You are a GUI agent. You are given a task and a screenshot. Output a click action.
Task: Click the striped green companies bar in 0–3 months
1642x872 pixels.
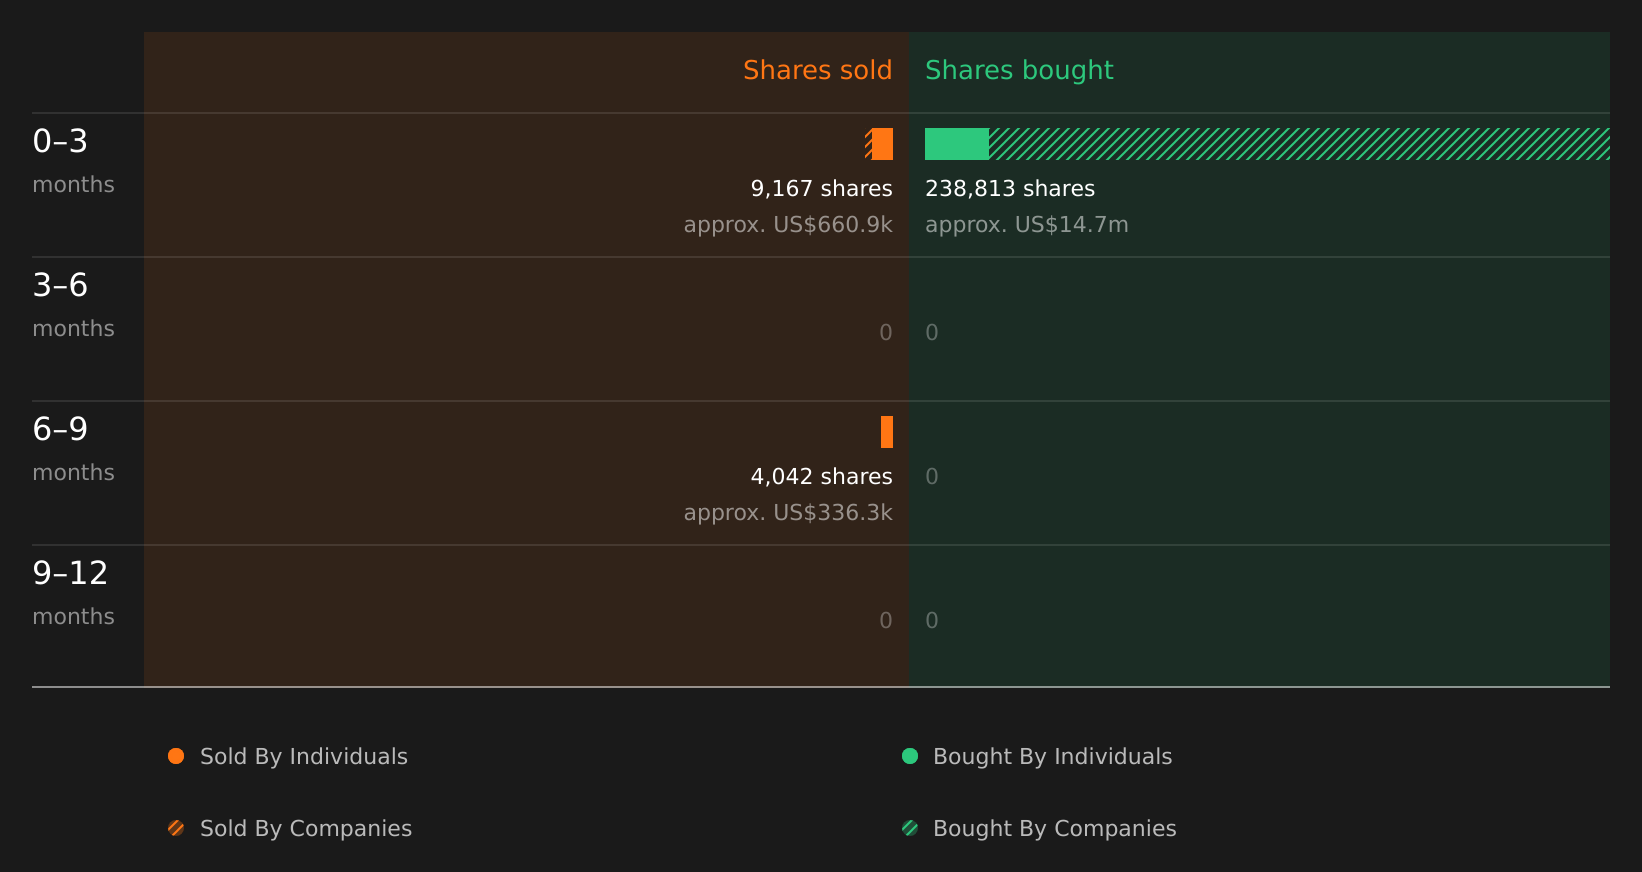(1299, 144)
